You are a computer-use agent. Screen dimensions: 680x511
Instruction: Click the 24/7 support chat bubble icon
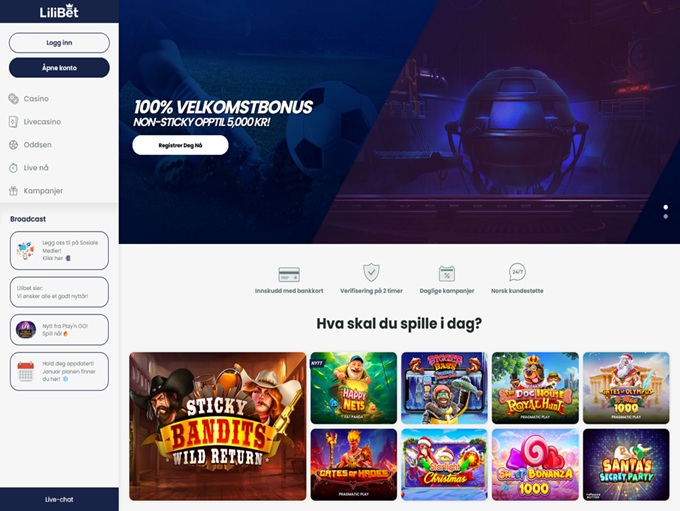(x=517, y=272)
